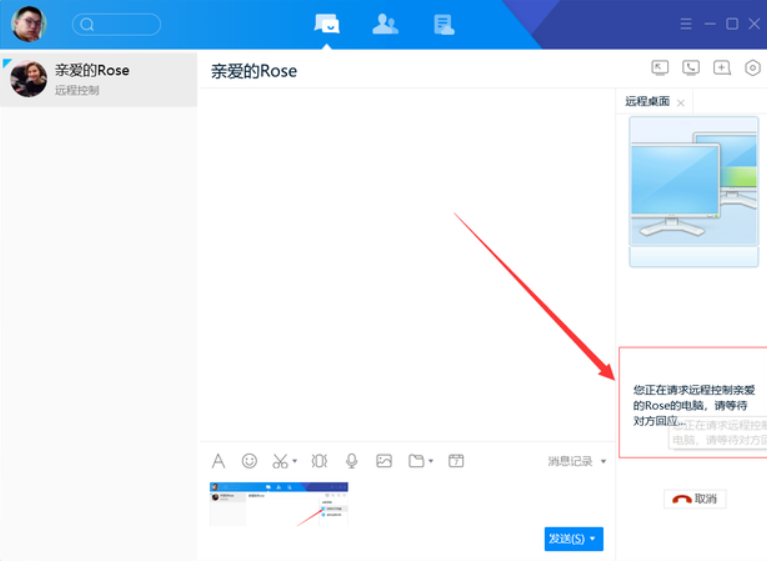Click the remote screen share icon
This screenshot has height=561, width=767.
660,68
